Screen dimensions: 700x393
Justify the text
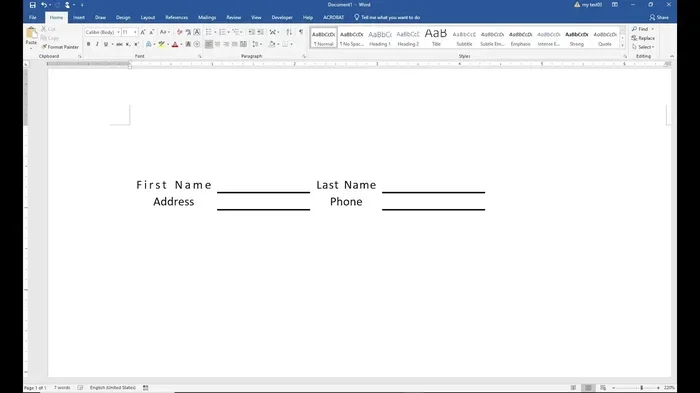click(x=234, y=44)
